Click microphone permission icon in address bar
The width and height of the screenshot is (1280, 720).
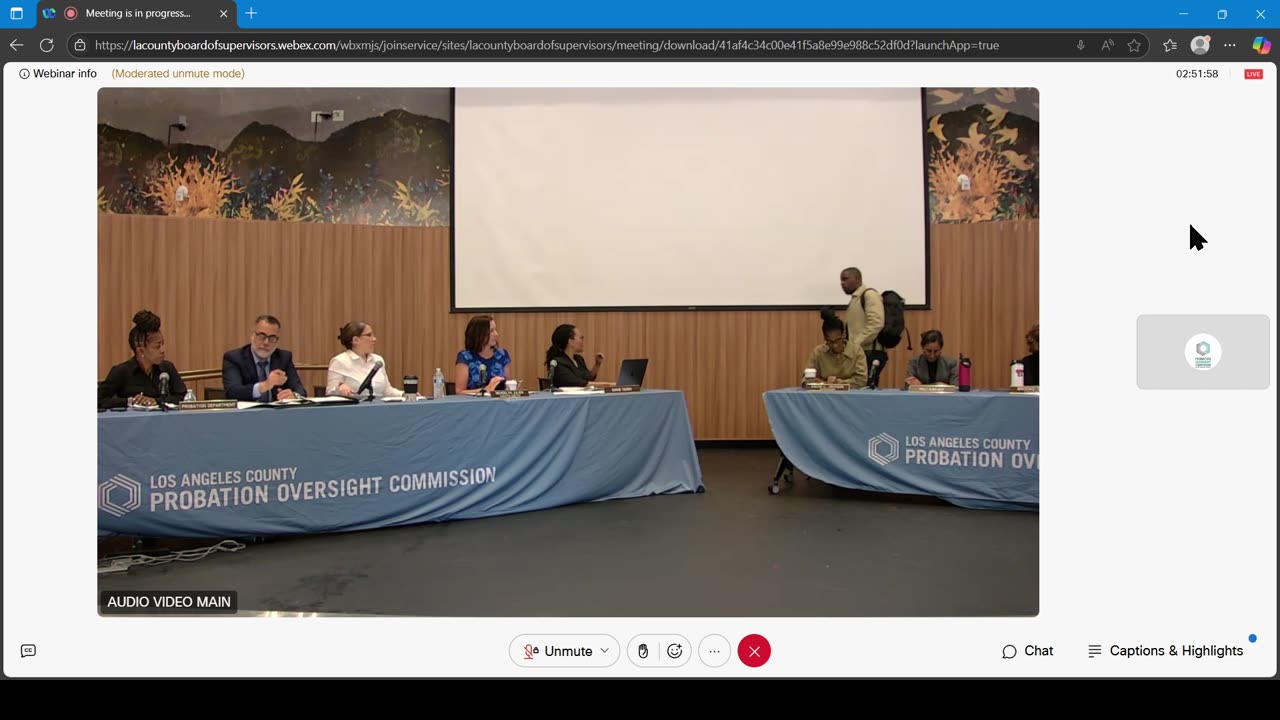(x=1081, y=45)
